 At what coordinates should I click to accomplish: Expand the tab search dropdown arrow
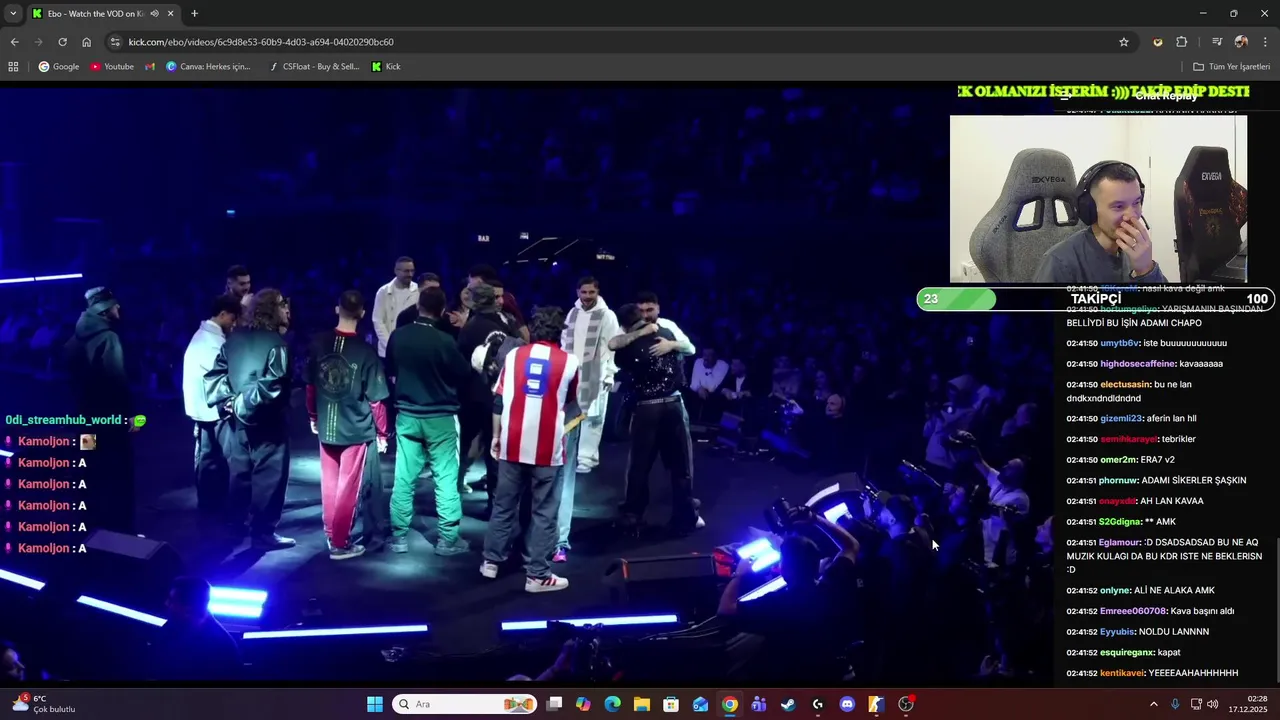pyautogui.click(x=13, y=14)
